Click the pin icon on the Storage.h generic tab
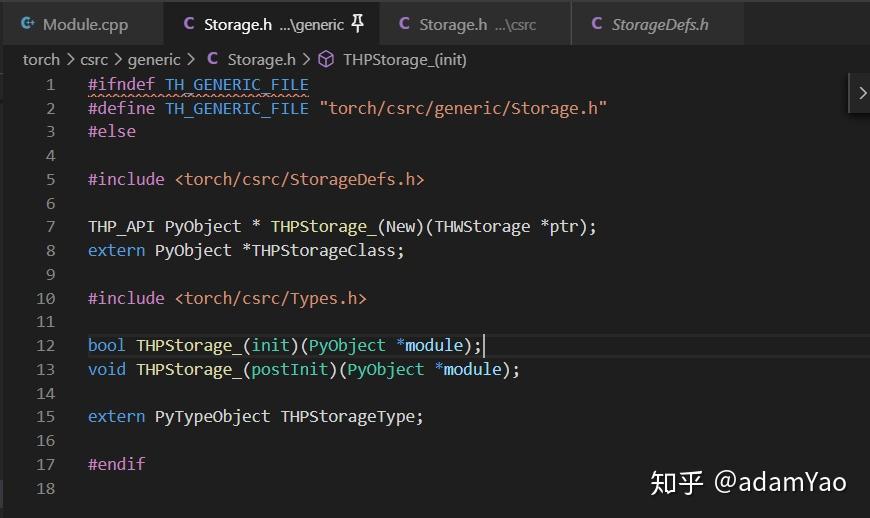 coord(358,23)
